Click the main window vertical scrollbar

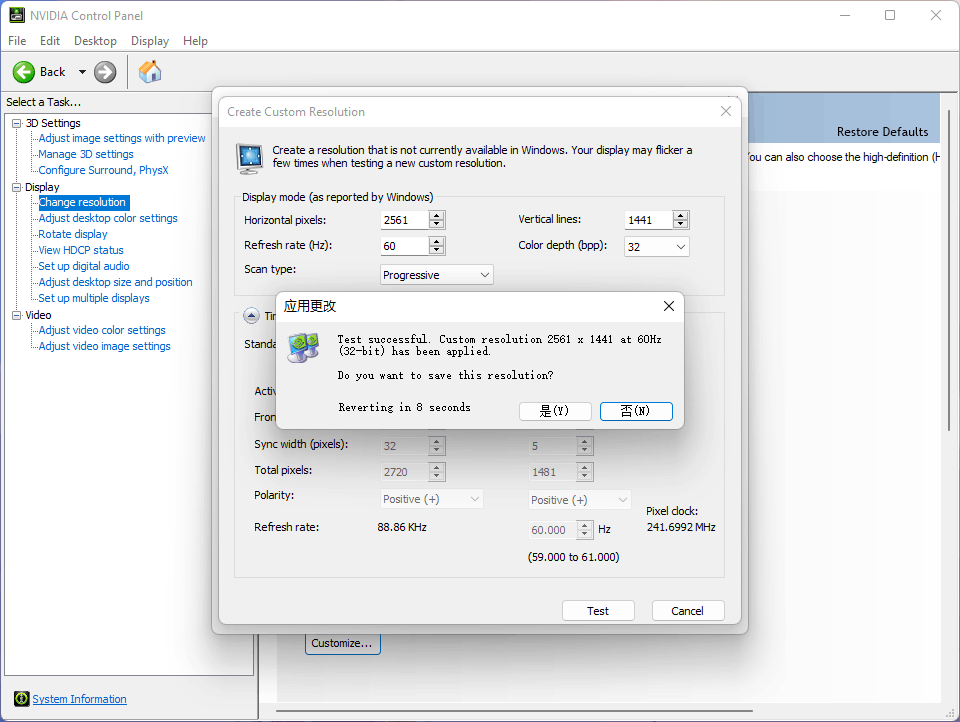click(x=949, y=269)
